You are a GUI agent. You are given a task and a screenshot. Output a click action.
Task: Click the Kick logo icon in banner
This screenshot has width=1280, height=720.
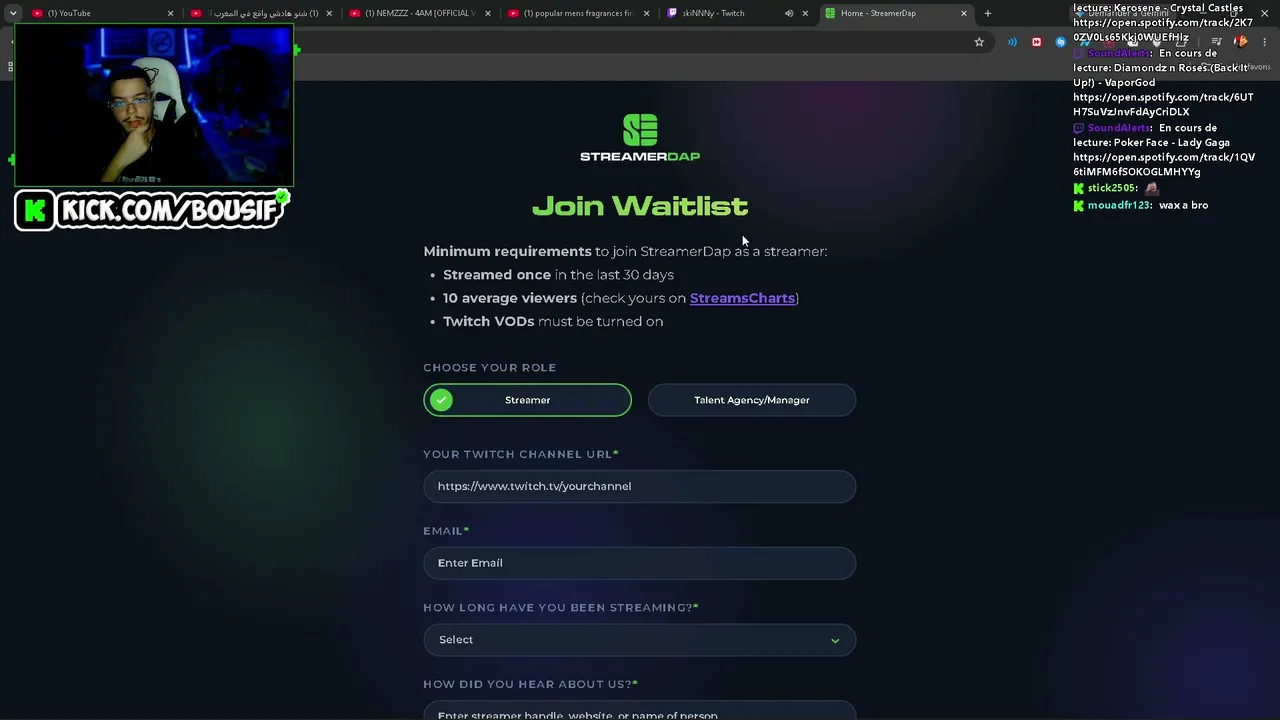[35, 211]
